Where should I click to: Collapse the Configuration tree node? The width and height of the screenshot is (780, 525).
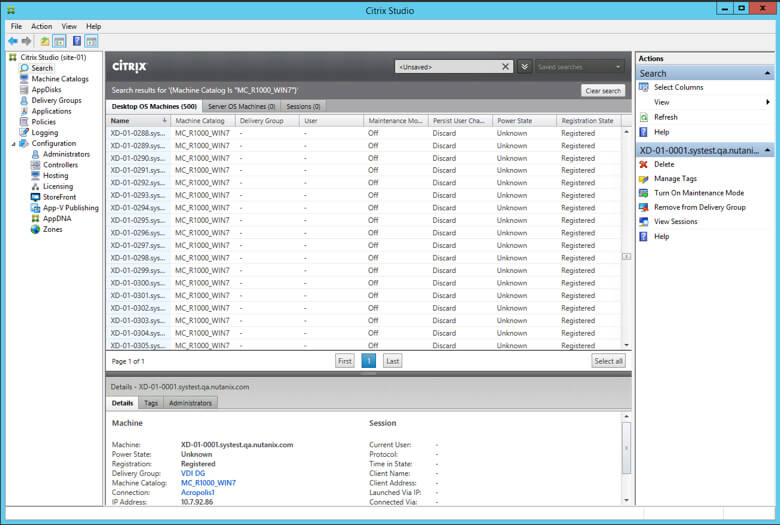pos(14,144)
